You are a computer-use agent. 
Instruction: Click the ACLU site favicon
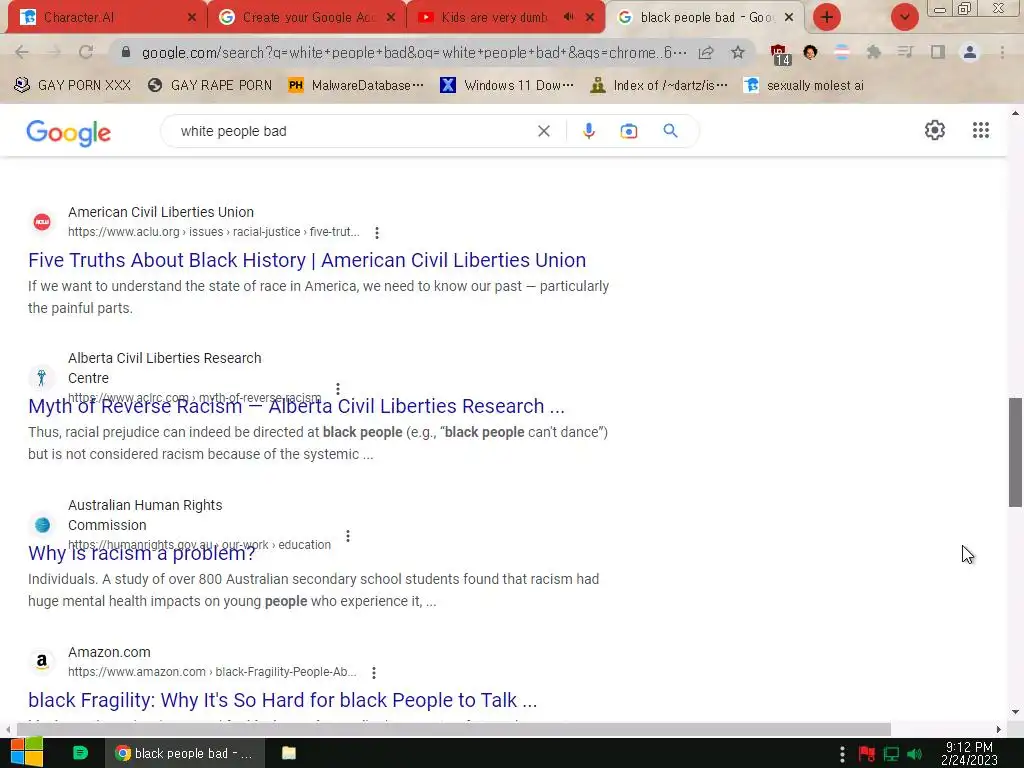point(42,222)
